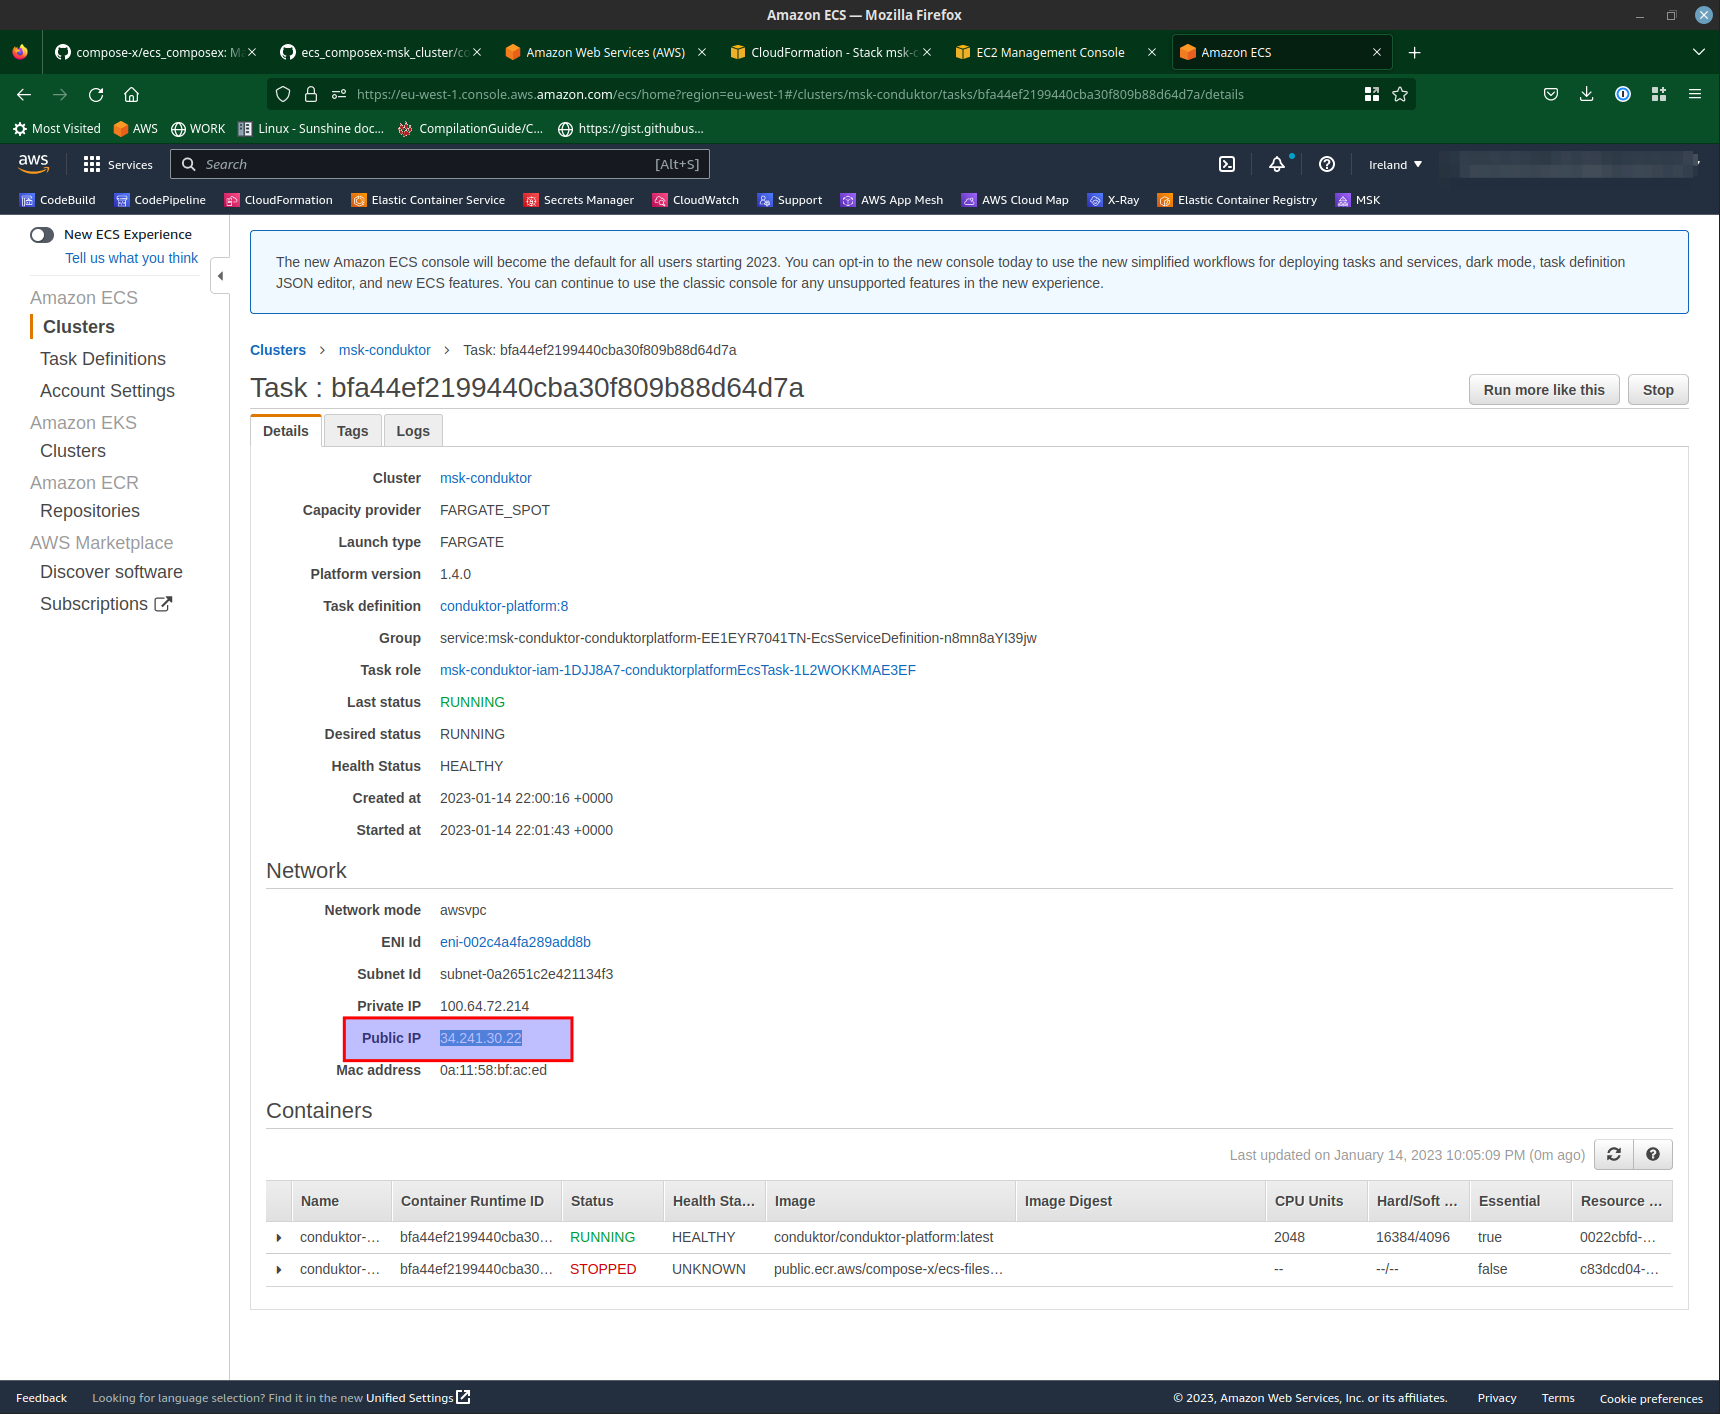The image size is (1720, 1414).
Task: Open the notifications bell icon
Action: click(1277, 164)
